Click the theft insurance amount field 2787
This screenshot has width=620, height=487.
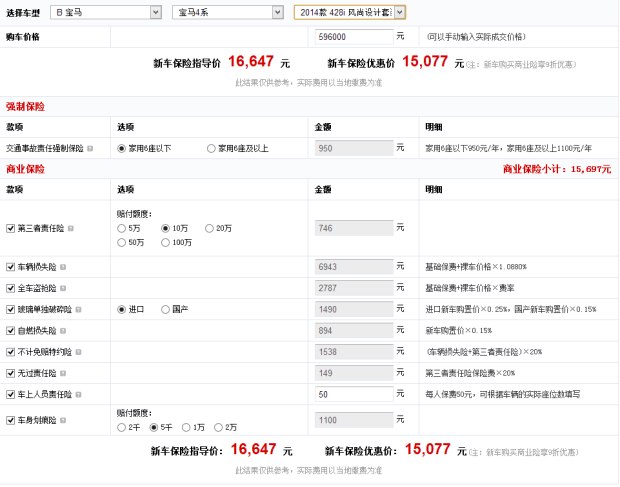354,289
